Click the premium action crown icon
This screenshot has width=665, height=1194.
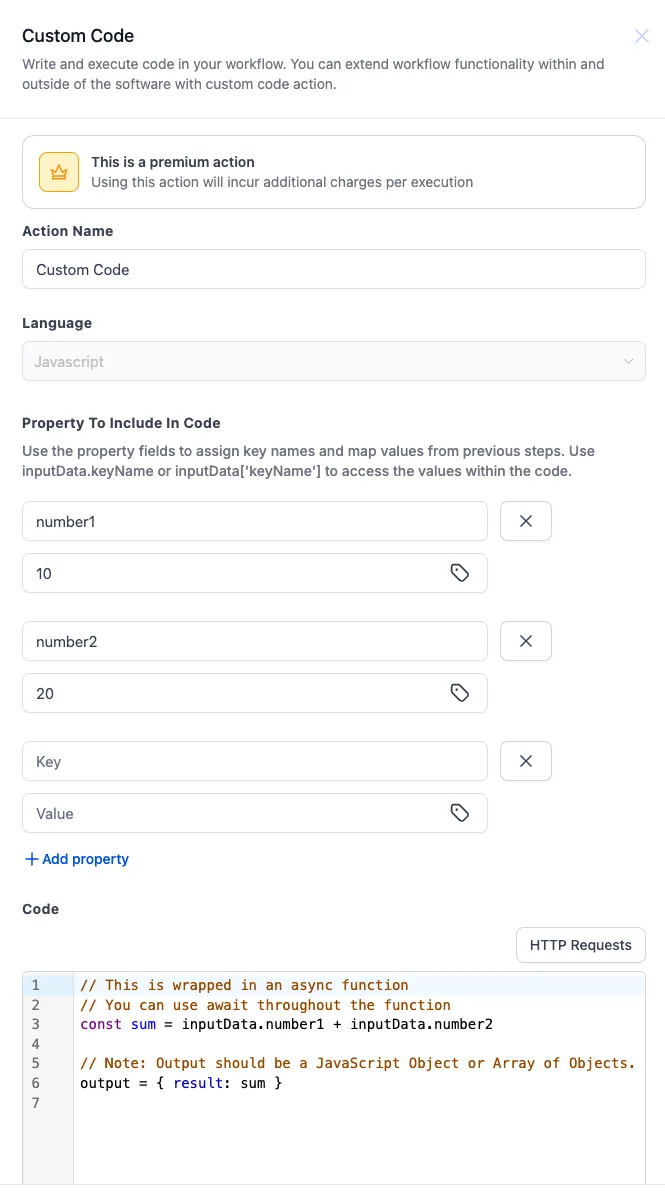(59, 172)
